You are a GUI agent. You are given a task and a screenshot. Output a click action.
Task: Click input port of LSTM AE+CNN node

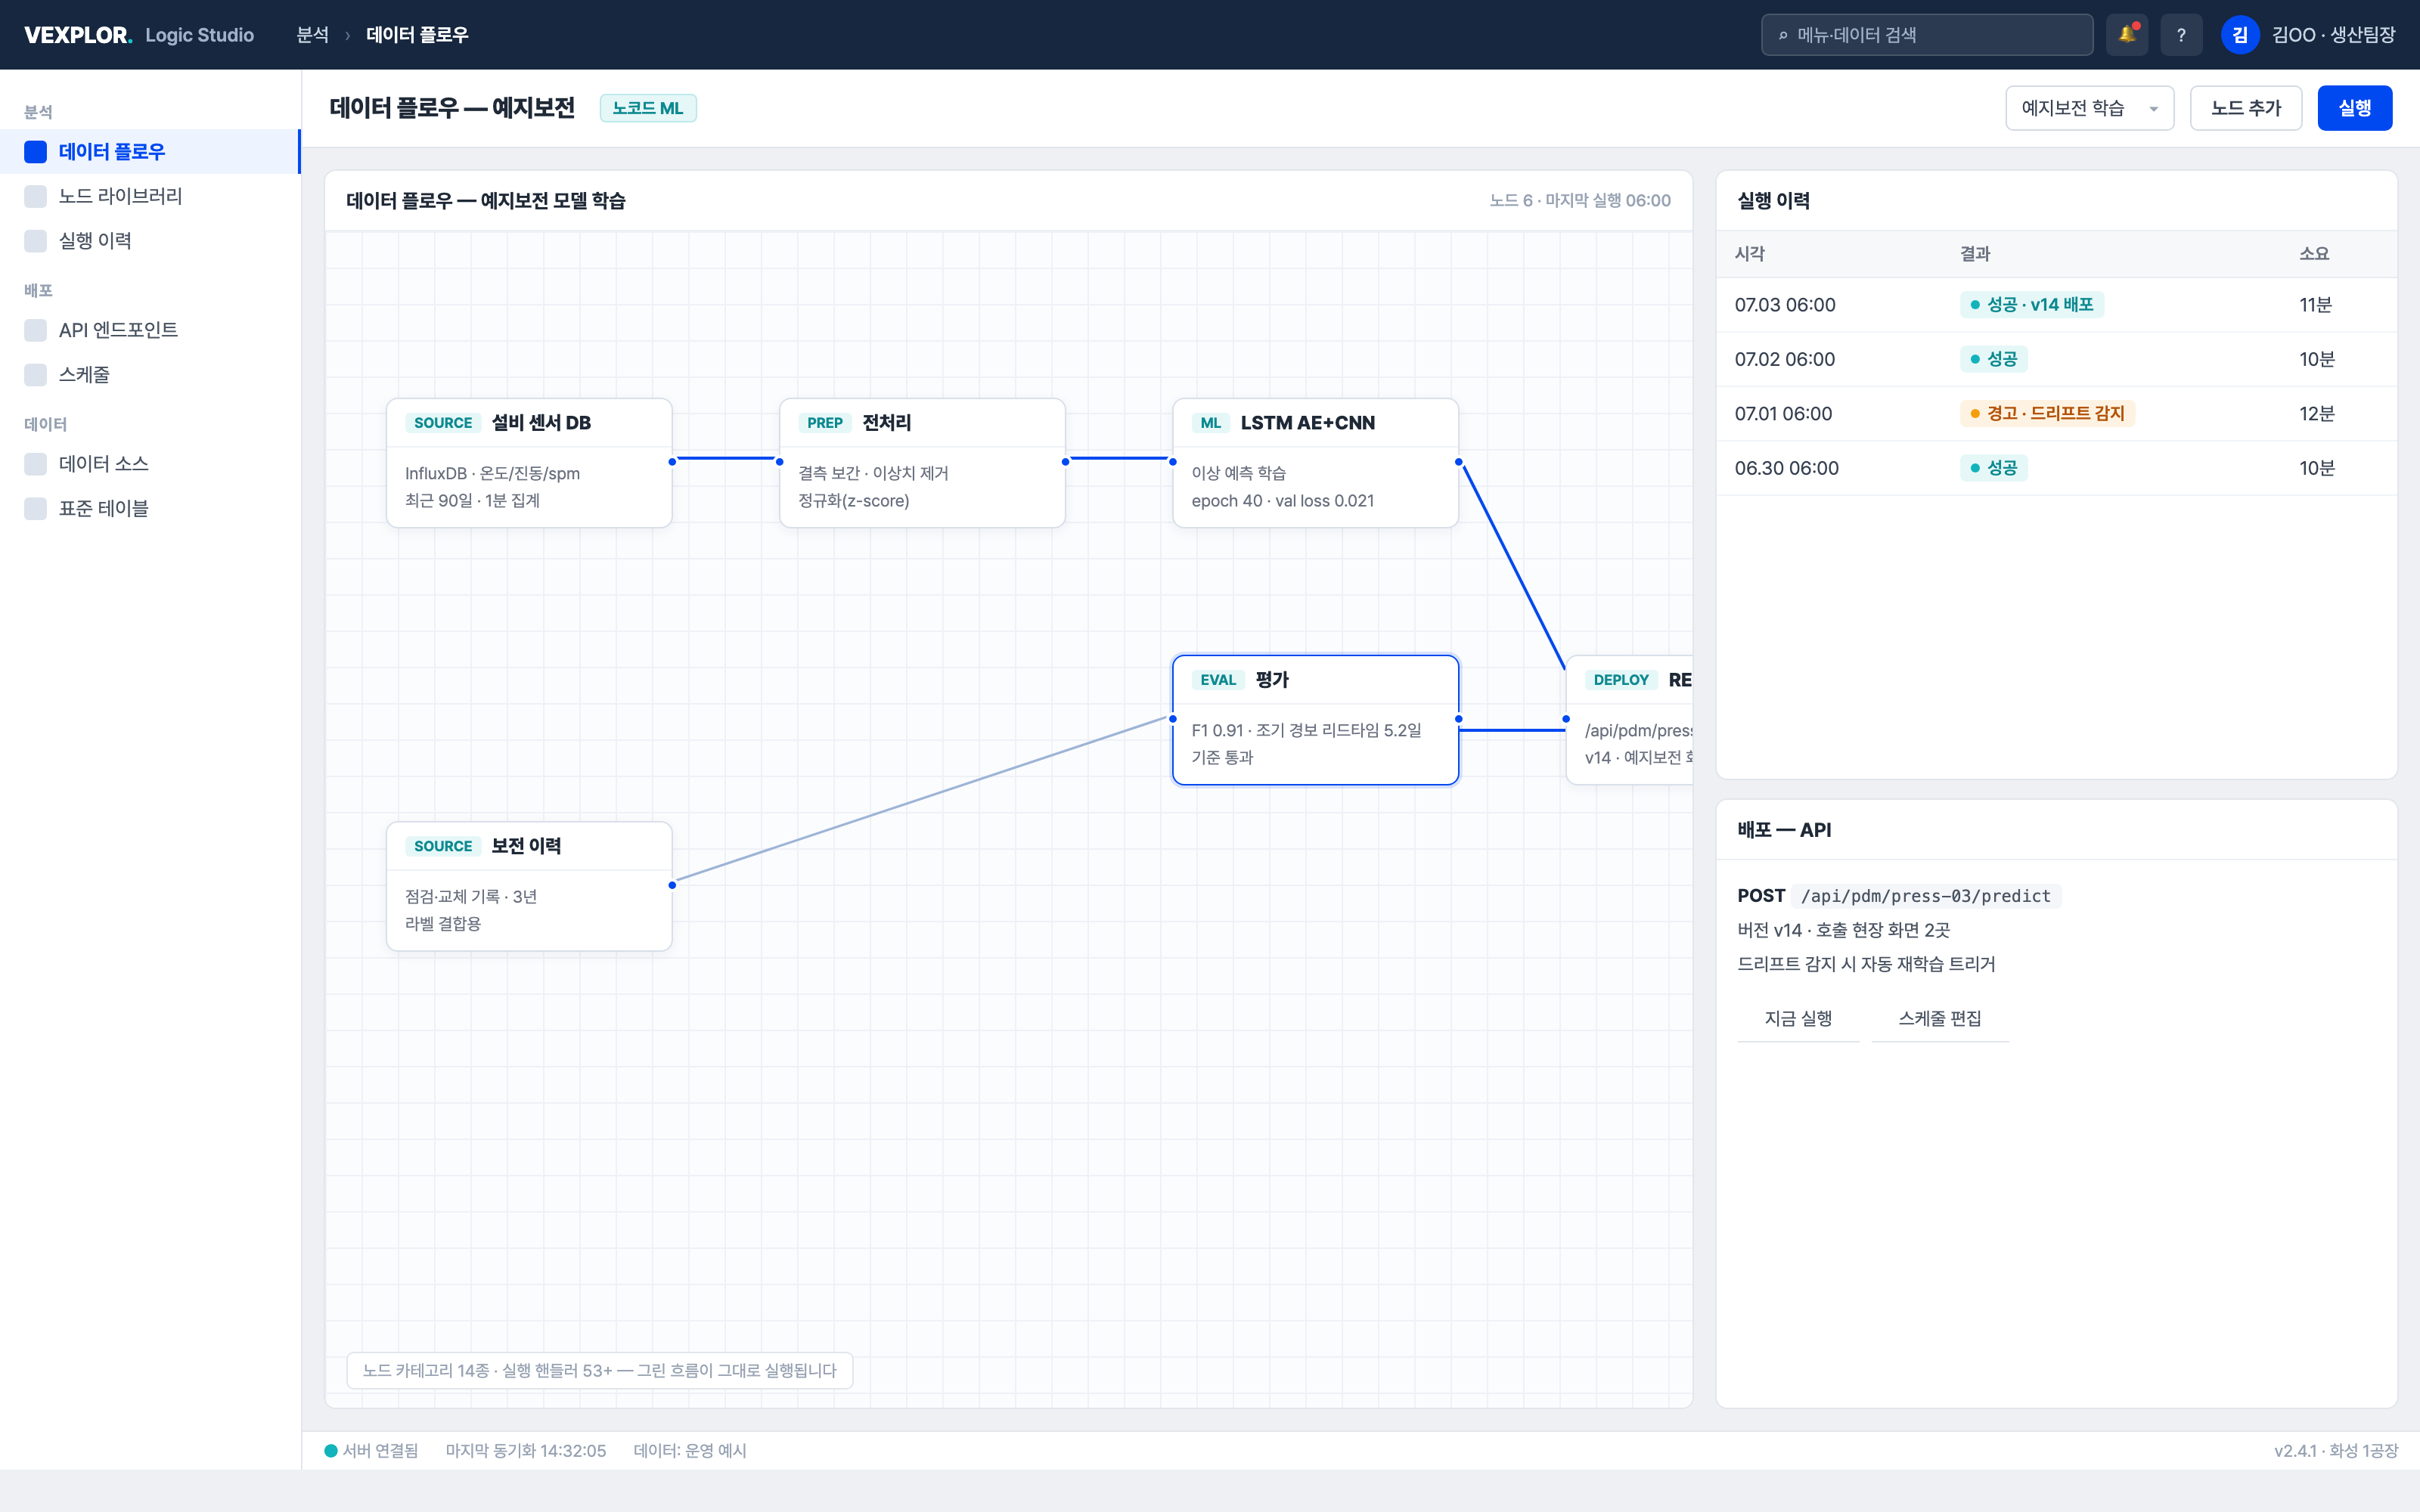click(1173, 462)
